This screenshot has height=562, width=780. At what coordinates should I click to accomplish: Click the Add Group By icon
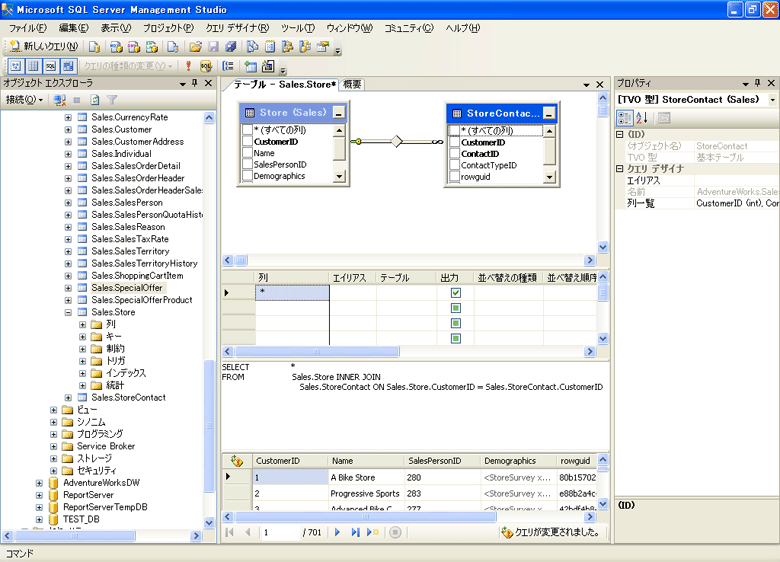coord(228,66)
